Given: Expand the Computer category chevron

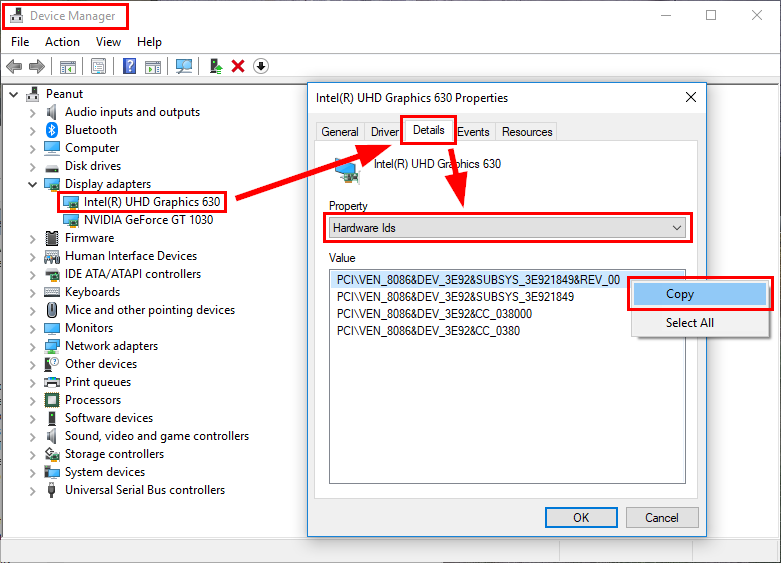Looking at the screenshot, I should click(x=32, y=149).
